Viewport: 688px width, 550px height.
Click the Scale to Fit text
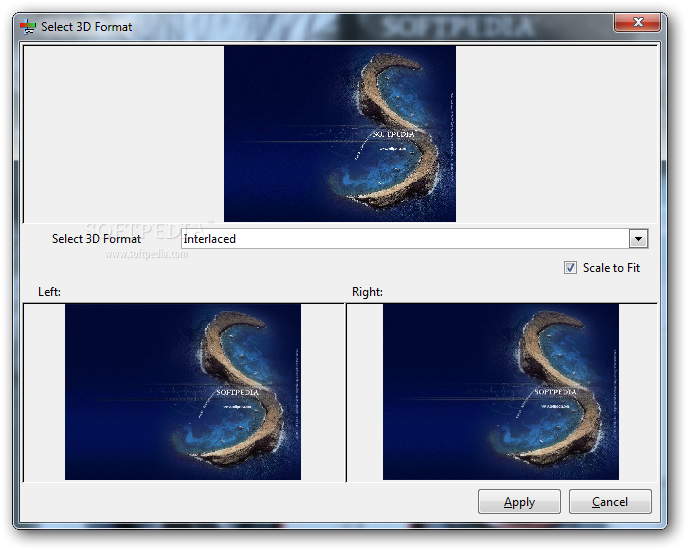coord(611,268)
